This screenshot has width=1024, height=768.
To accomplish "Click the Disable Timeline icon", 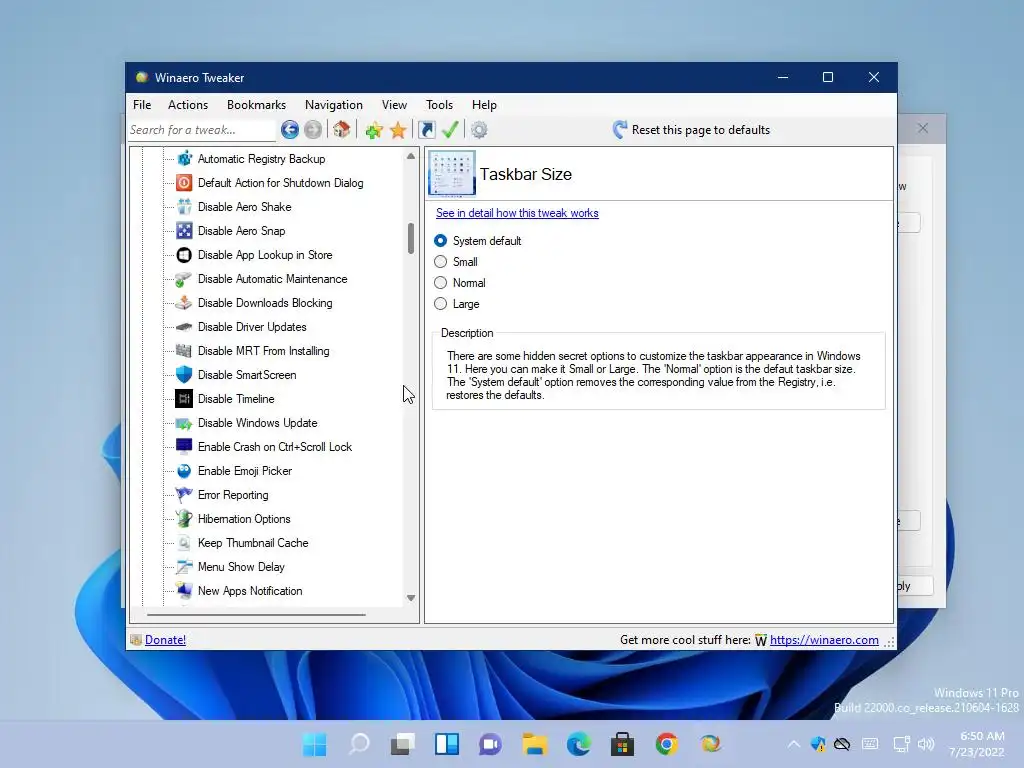I will (x=184, y=398).
